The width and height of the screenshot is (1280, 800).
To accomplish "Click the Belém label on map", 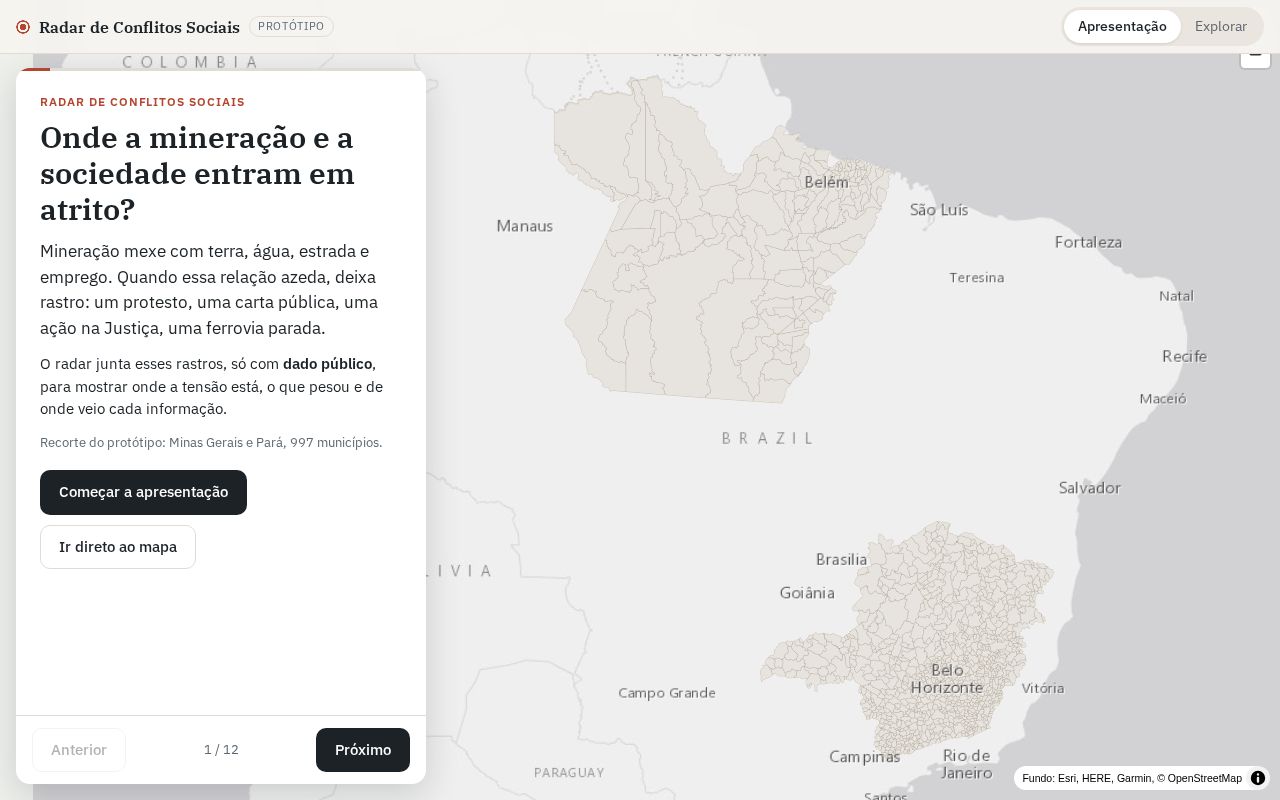I will (826, 182).
